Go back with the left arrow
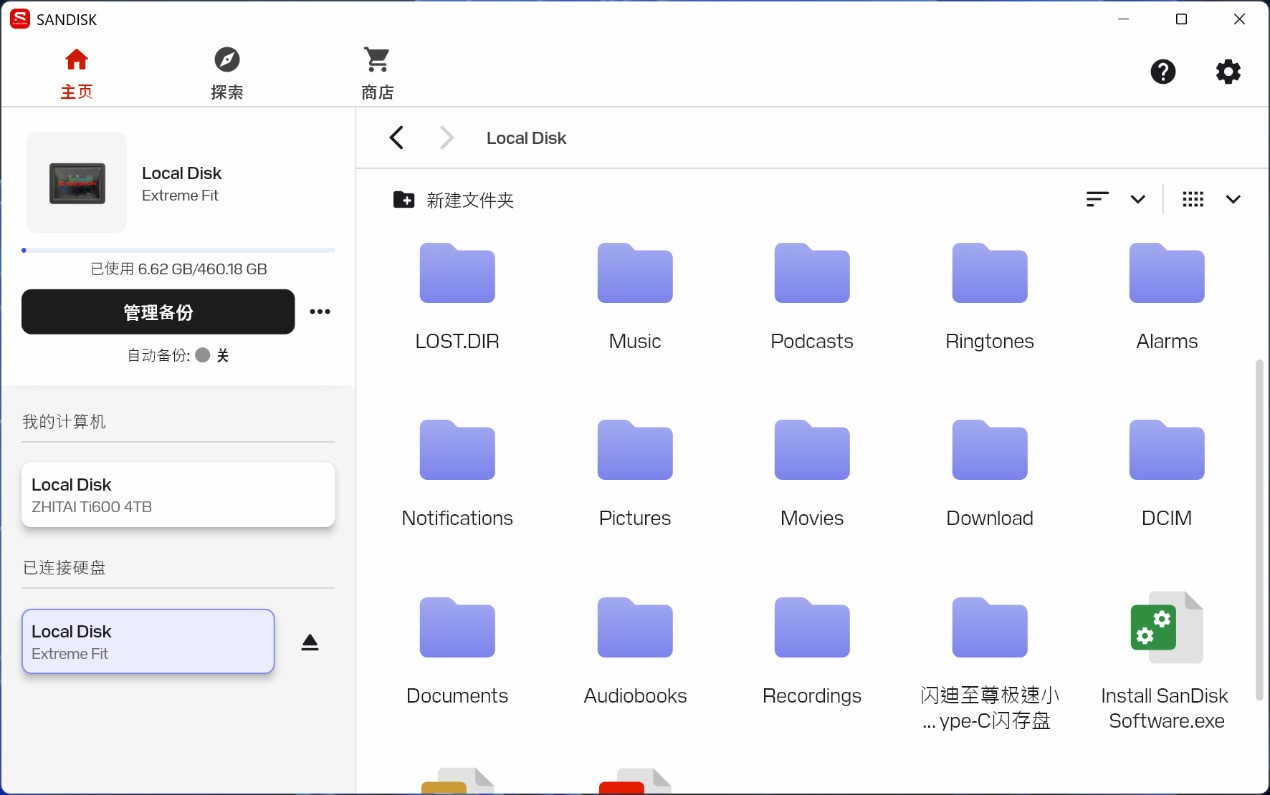The width and height of the screenshot is (1270, 795). tap(397, 138)
